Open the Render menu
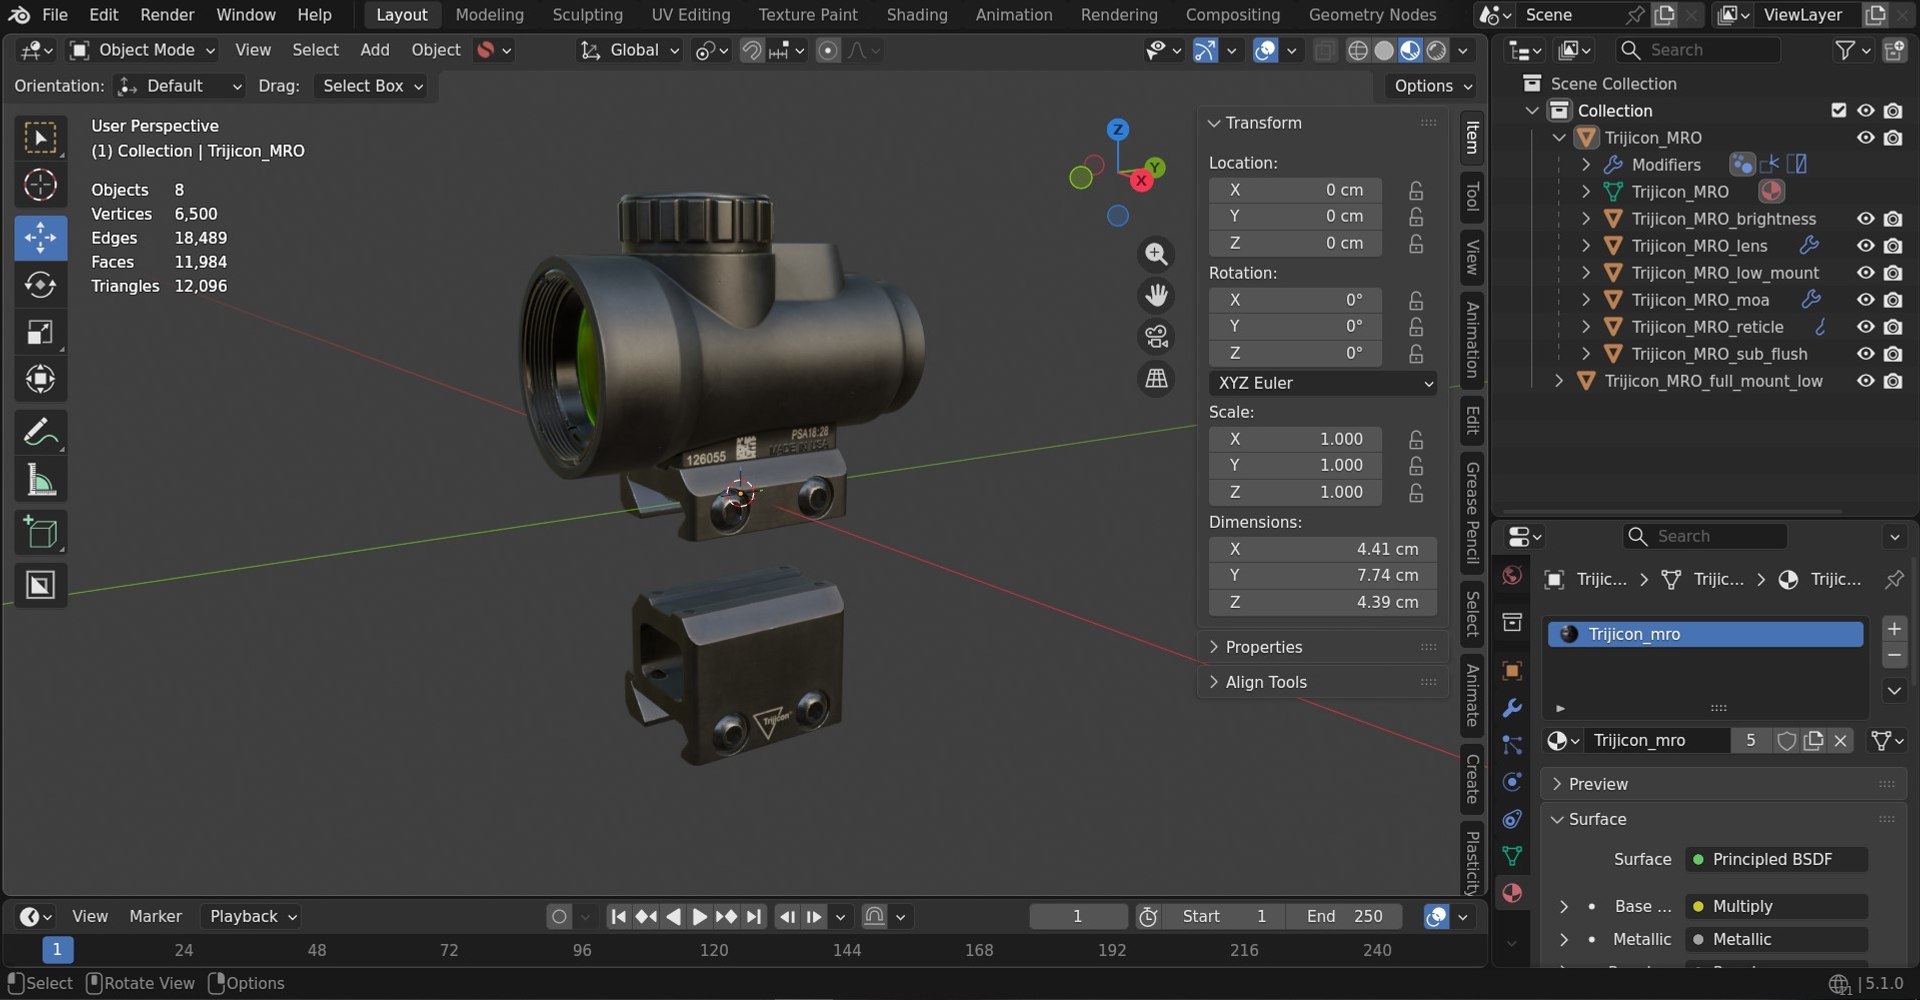The height and width of the screenshot is (1000, 1920). pyautogui.click(x=167, y=15)
